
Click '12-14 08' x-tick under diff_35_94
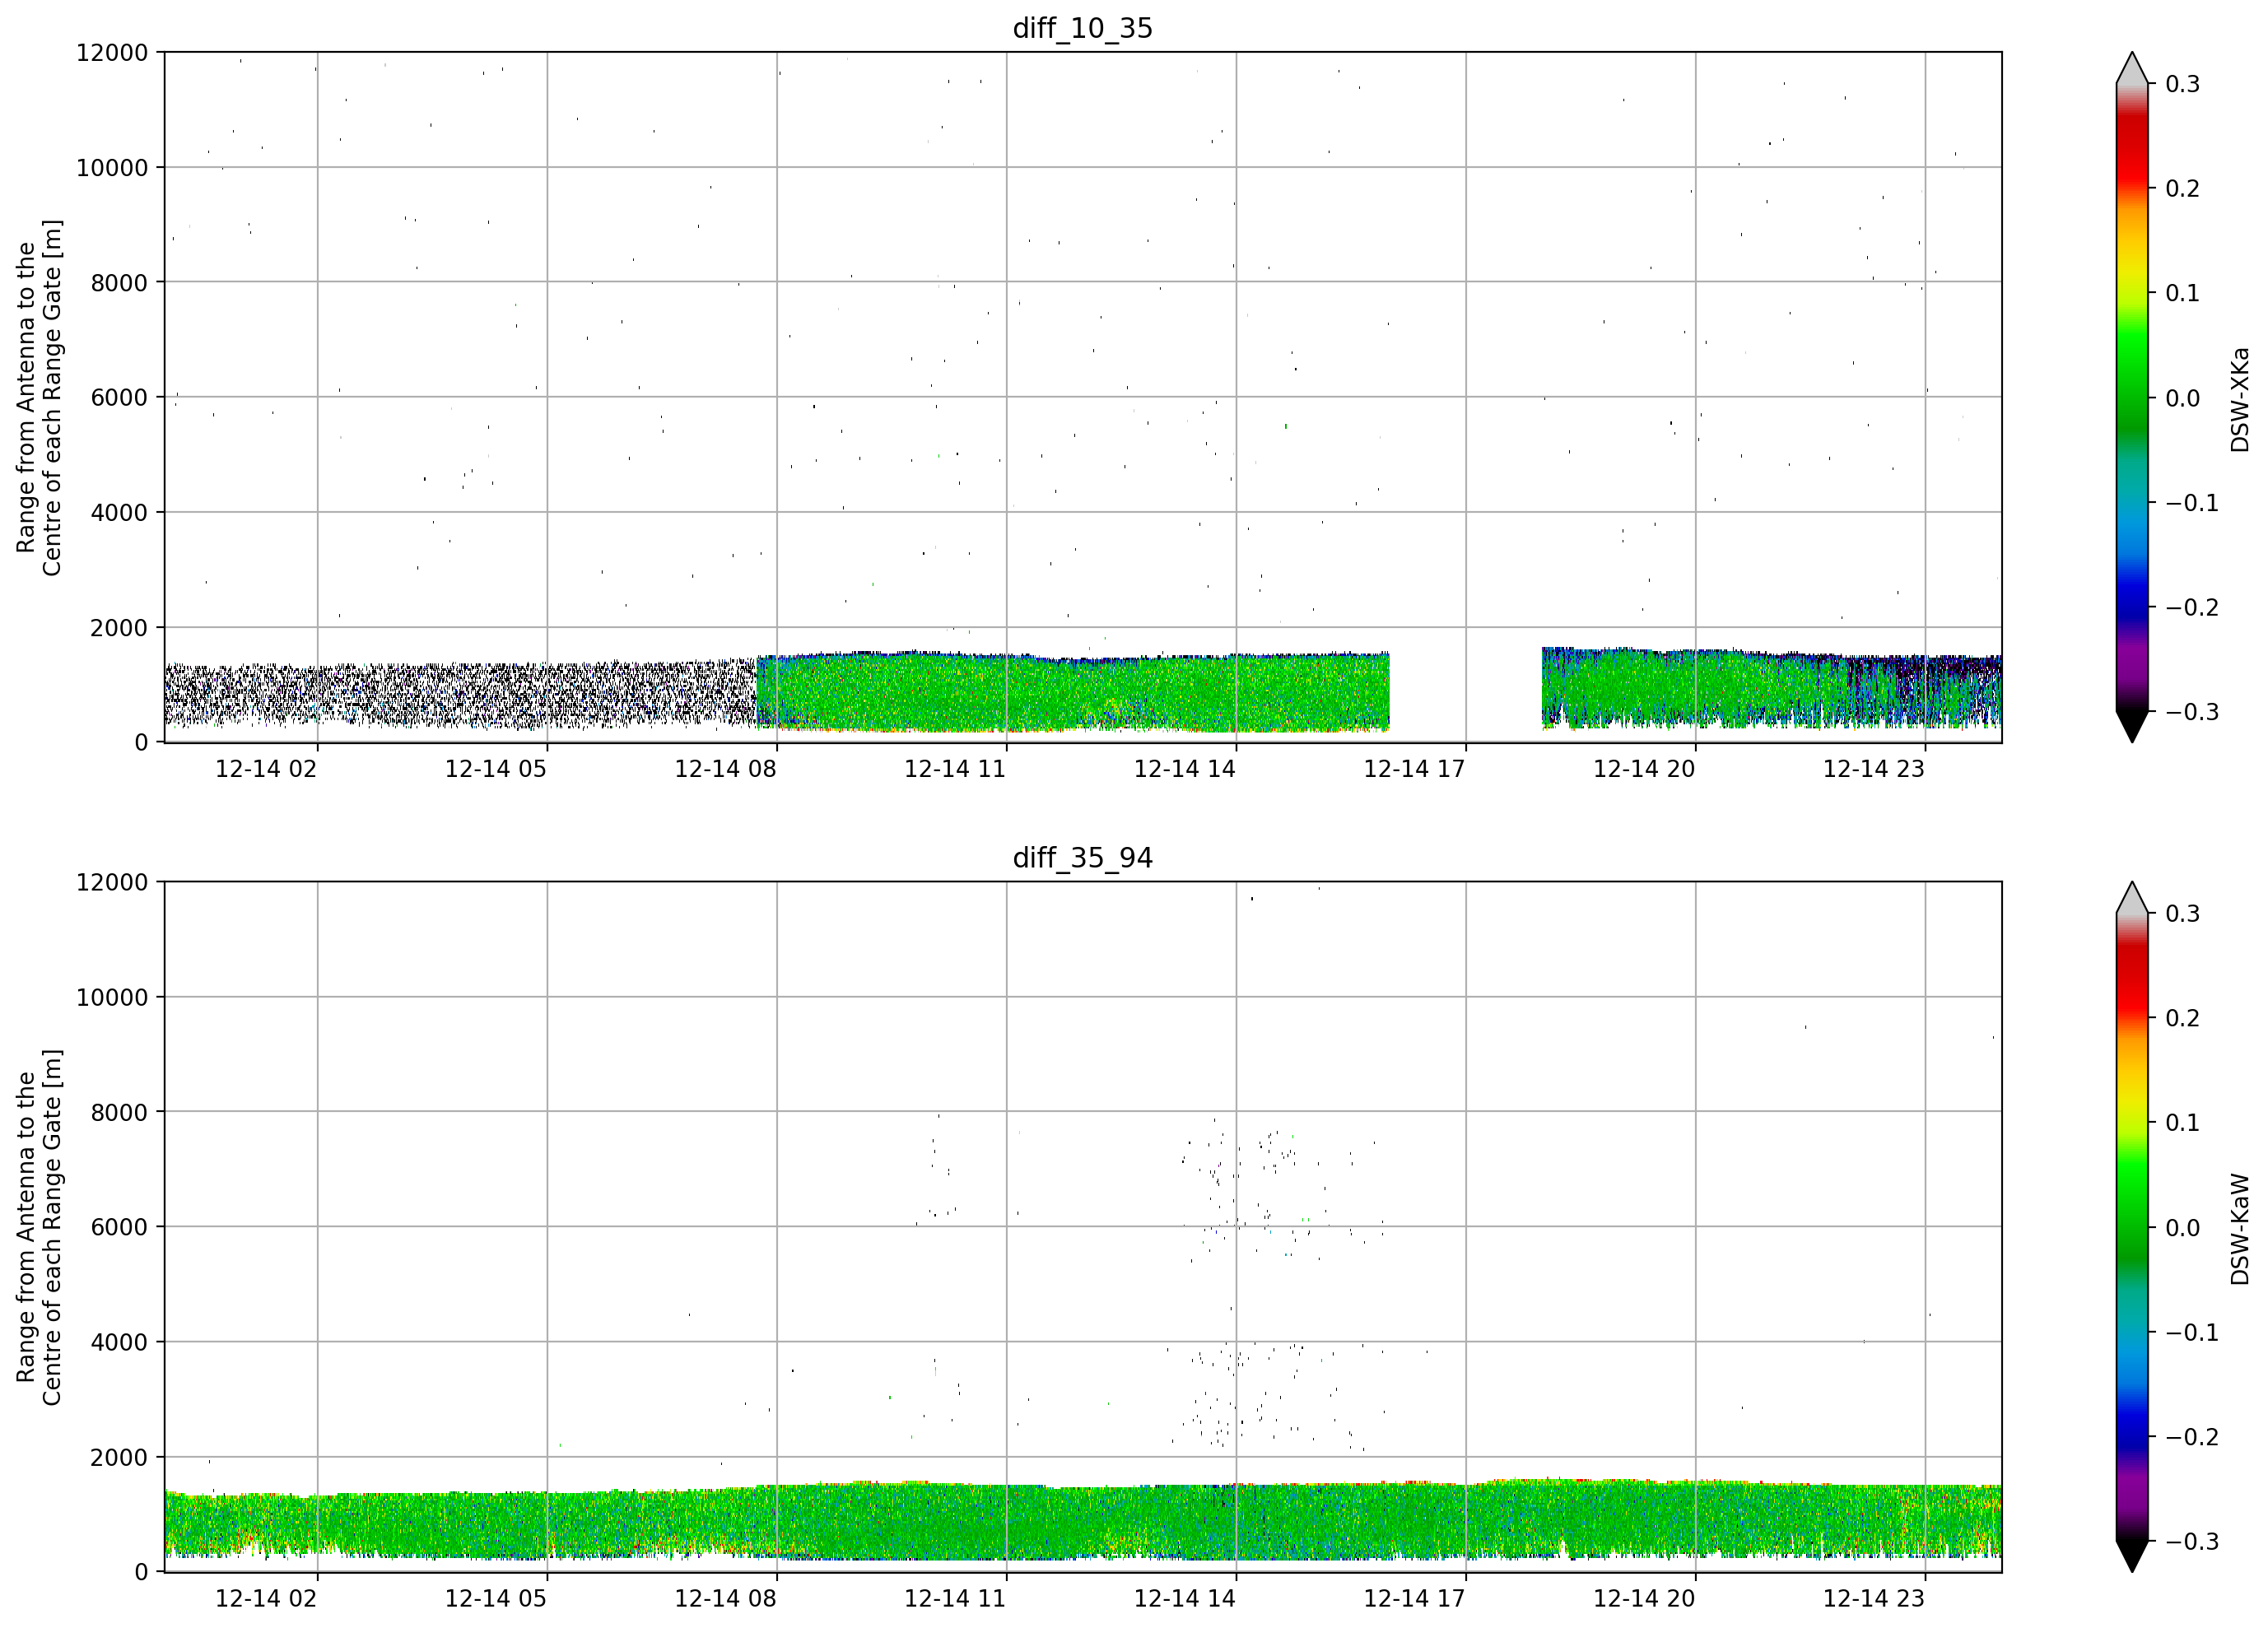click(x=726, y=1599)
